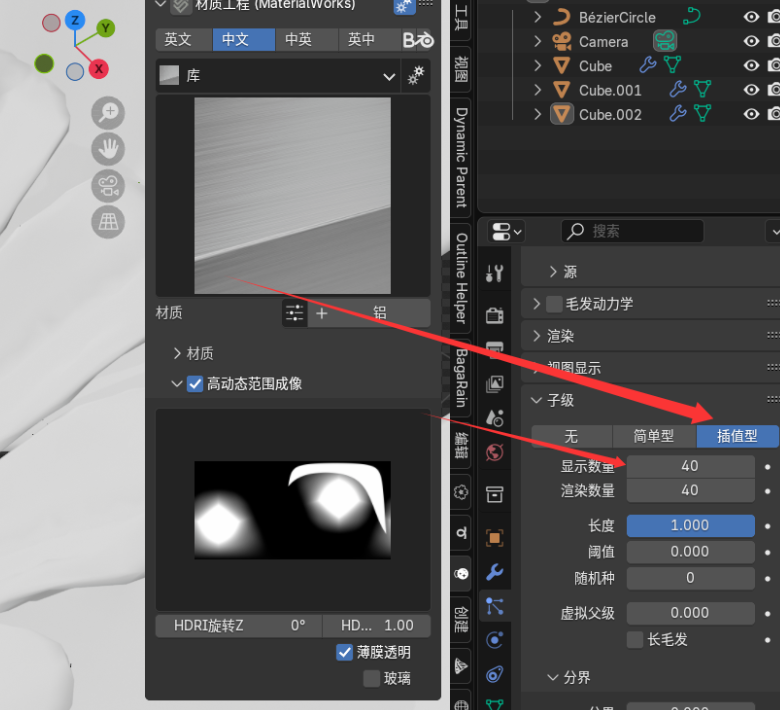Enable the long hair checkbox
Viewport: 780px width, 710px height.
(635, 639)
